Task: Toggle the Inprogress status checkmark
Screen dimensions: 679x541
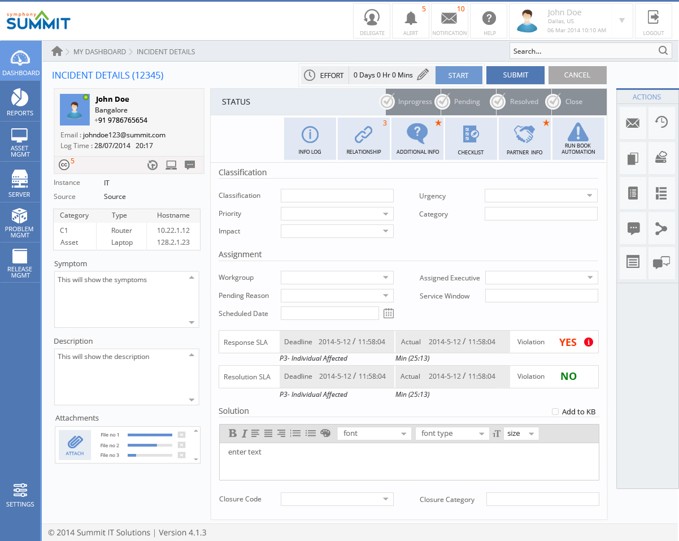Action: pos(387,102)
